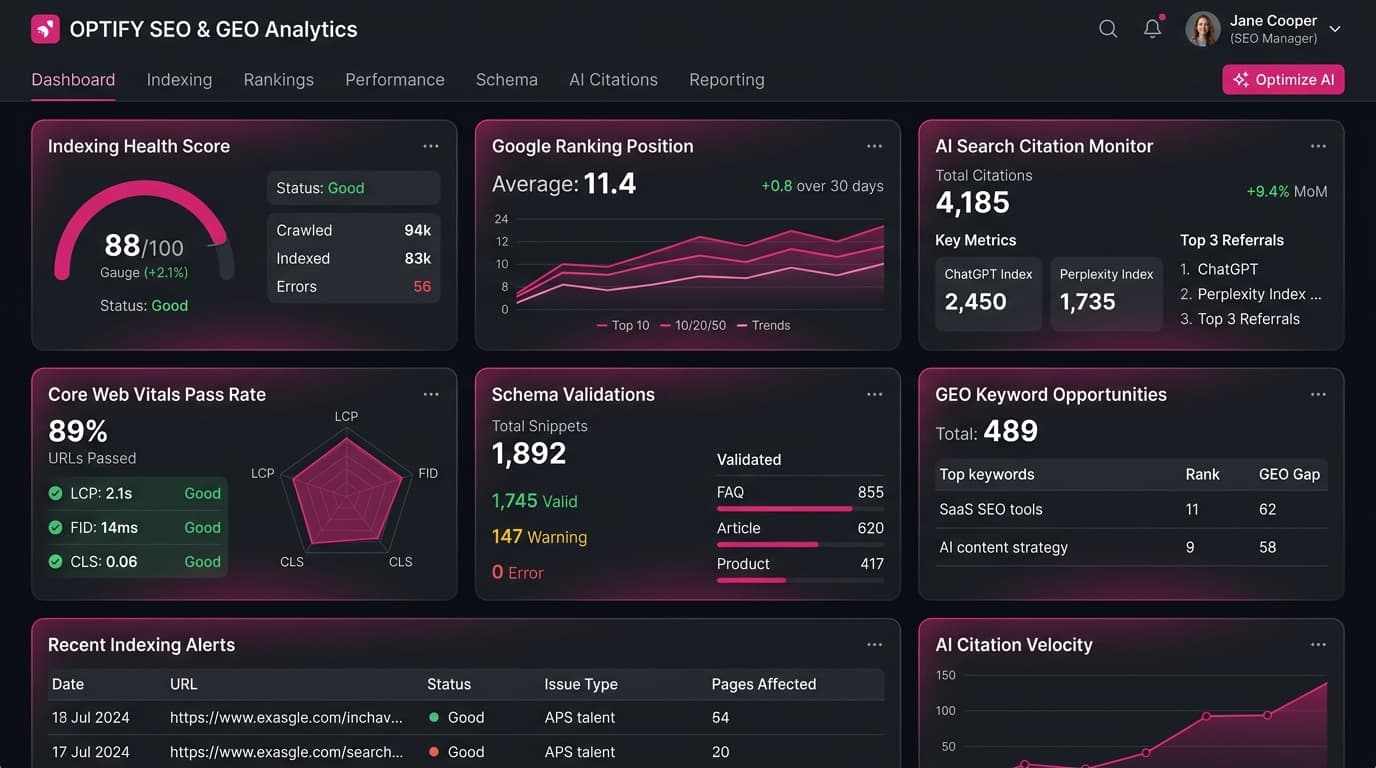This screenshot has width=1376, height=768.
Task: Click Jane Cooper's profile avatar
Action: click(x=1203, y=29)
